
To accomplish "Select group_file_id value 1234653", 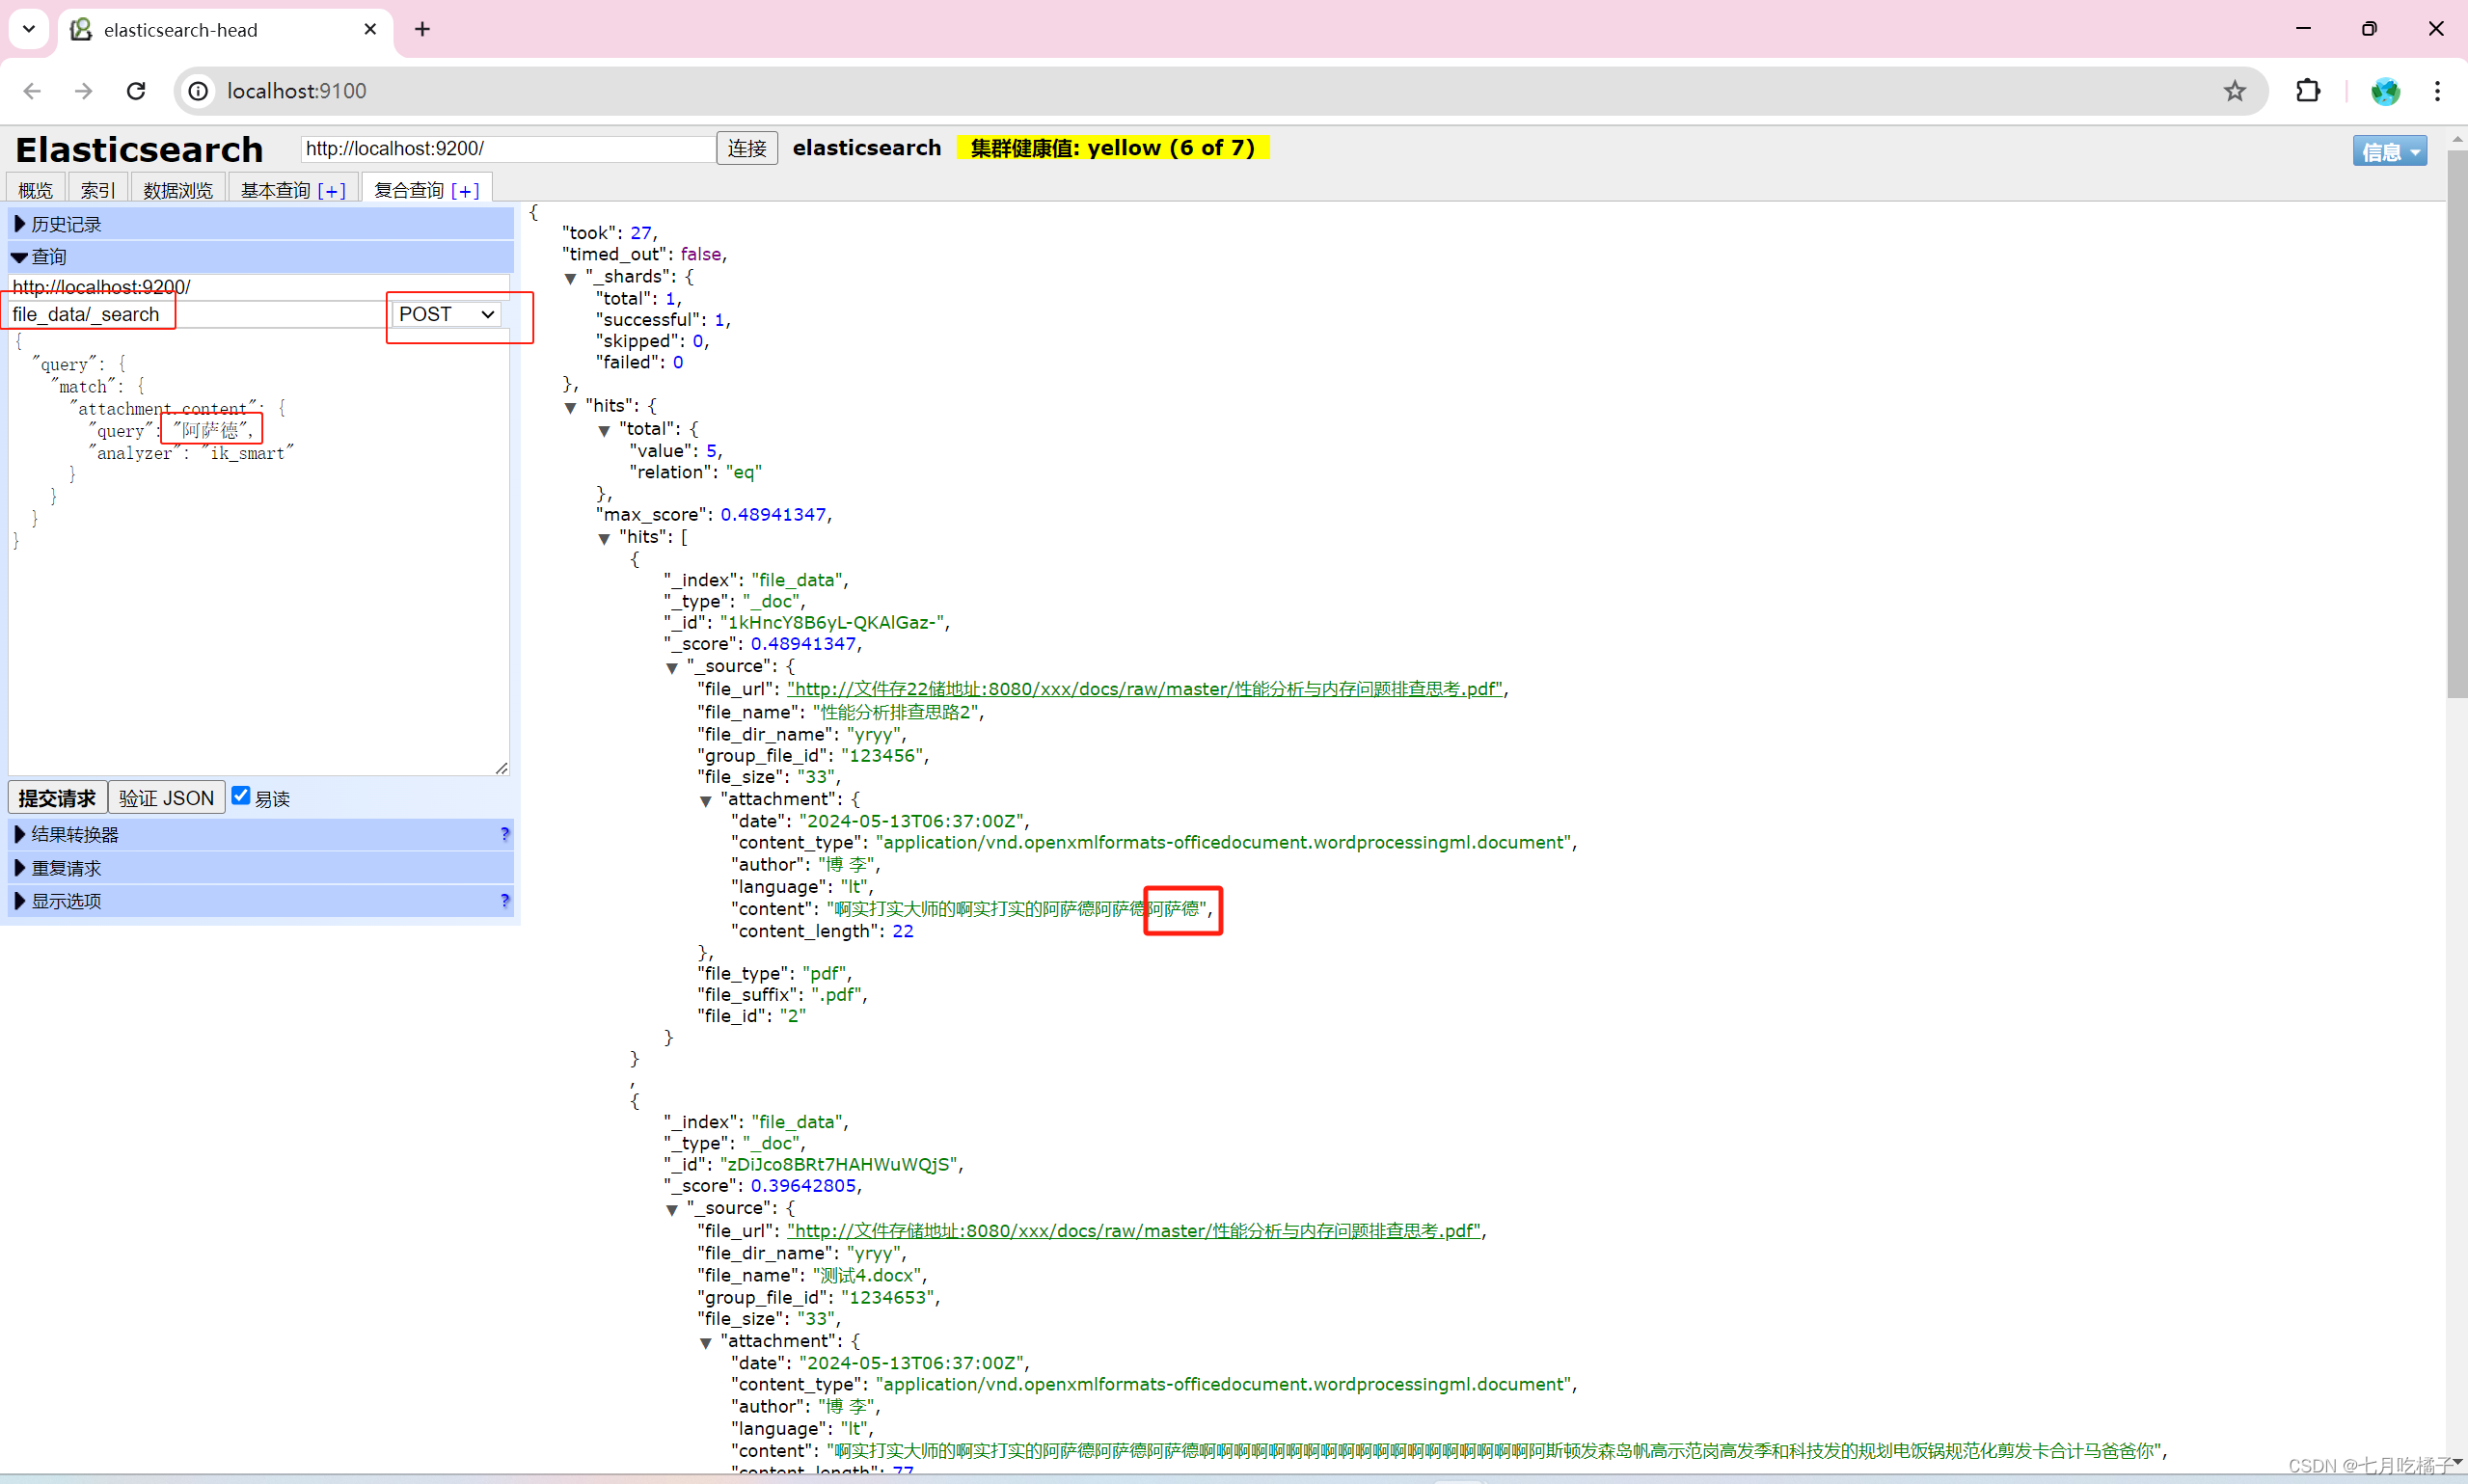I will coord(886,1298).
